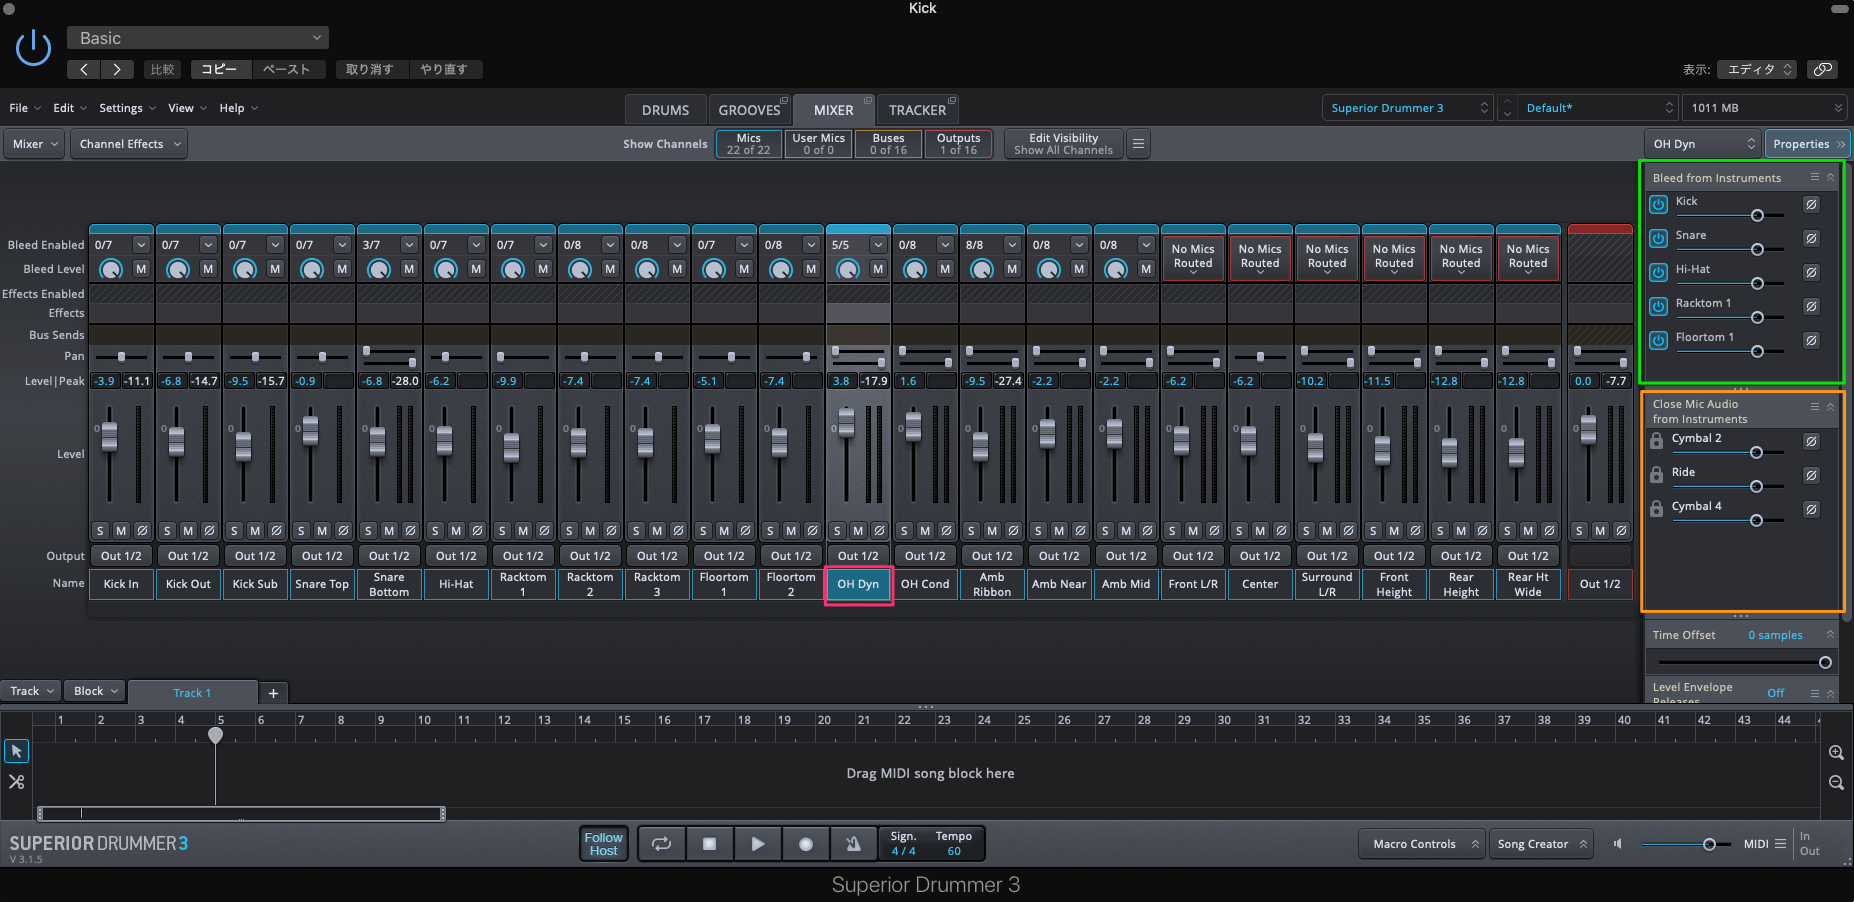Screen dimensions: 1854x902
Task: Toggle Snare bleed power button
Action: click(x=1659, y=238)
